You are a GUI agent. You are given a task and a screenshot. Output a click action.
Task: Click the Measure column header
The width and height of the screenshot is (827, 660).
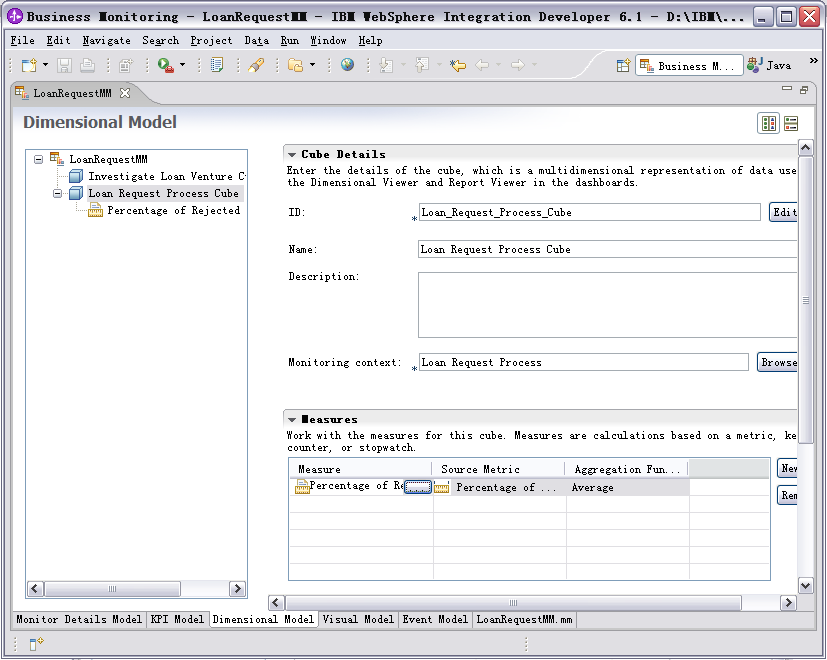[360, 469]
